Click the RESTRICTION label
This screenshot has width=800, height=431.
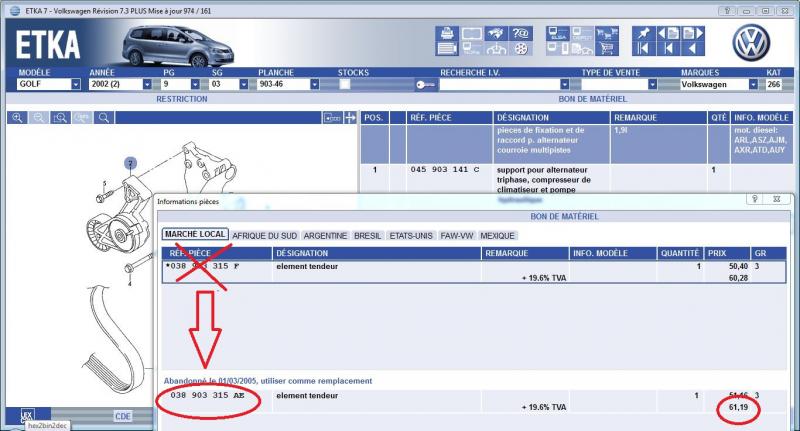[x=182, y=99]
